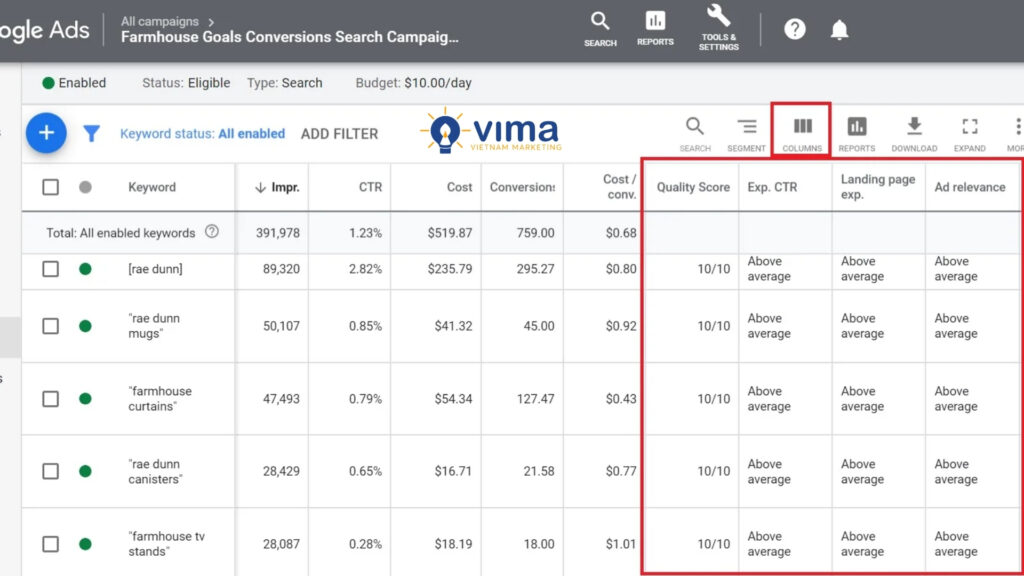The height and width of the screenshot is (576, 1024).
Task: Open Reports in the top header bar
Action: (x=655, y=28)
